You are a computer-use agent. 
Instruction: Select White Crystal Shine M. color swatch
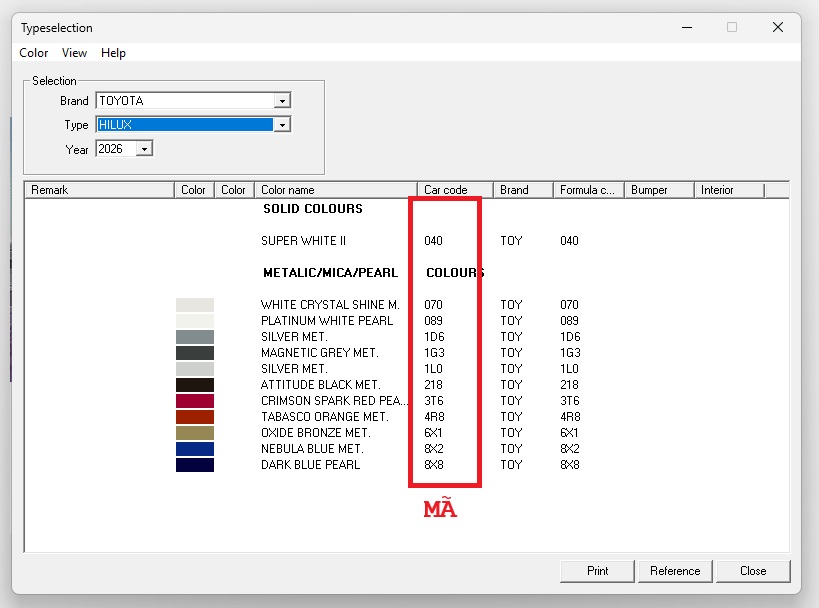(x=195, y=305)
